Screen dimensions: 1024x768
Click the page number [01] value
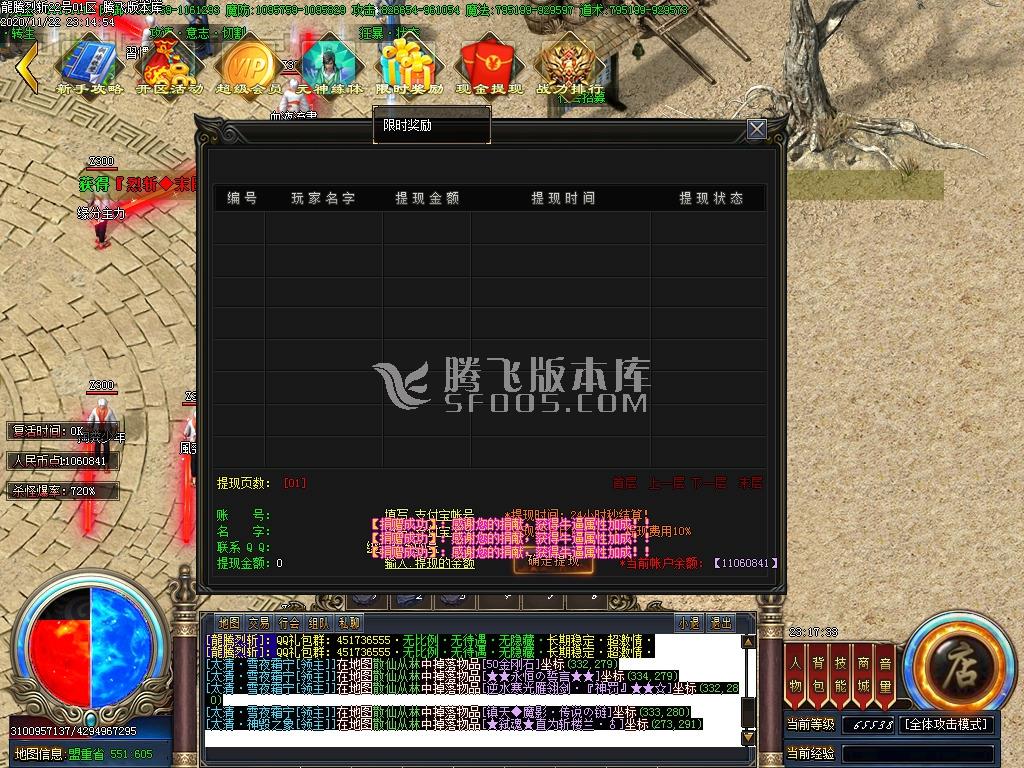(x=295, y=483)
